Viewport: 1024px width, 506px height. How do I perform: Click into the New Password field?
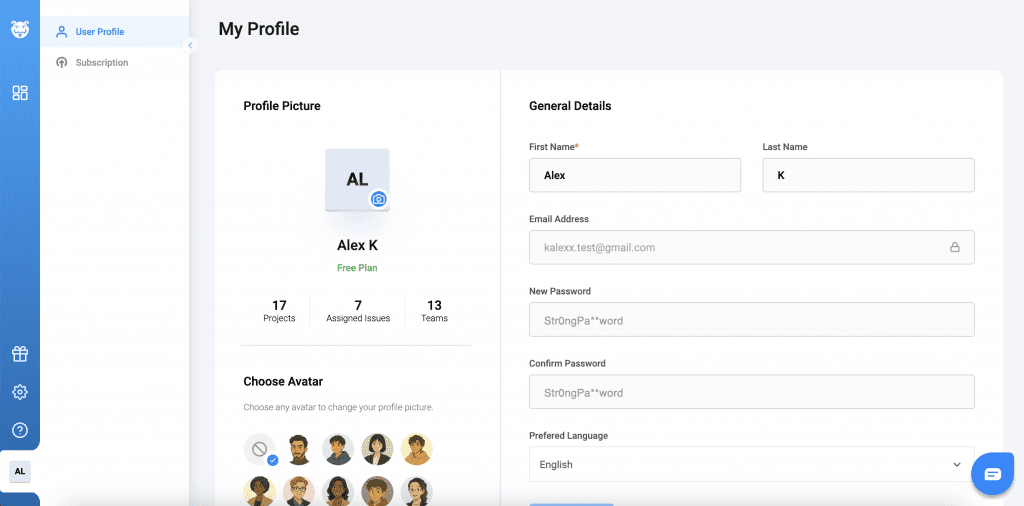(750, 320)
